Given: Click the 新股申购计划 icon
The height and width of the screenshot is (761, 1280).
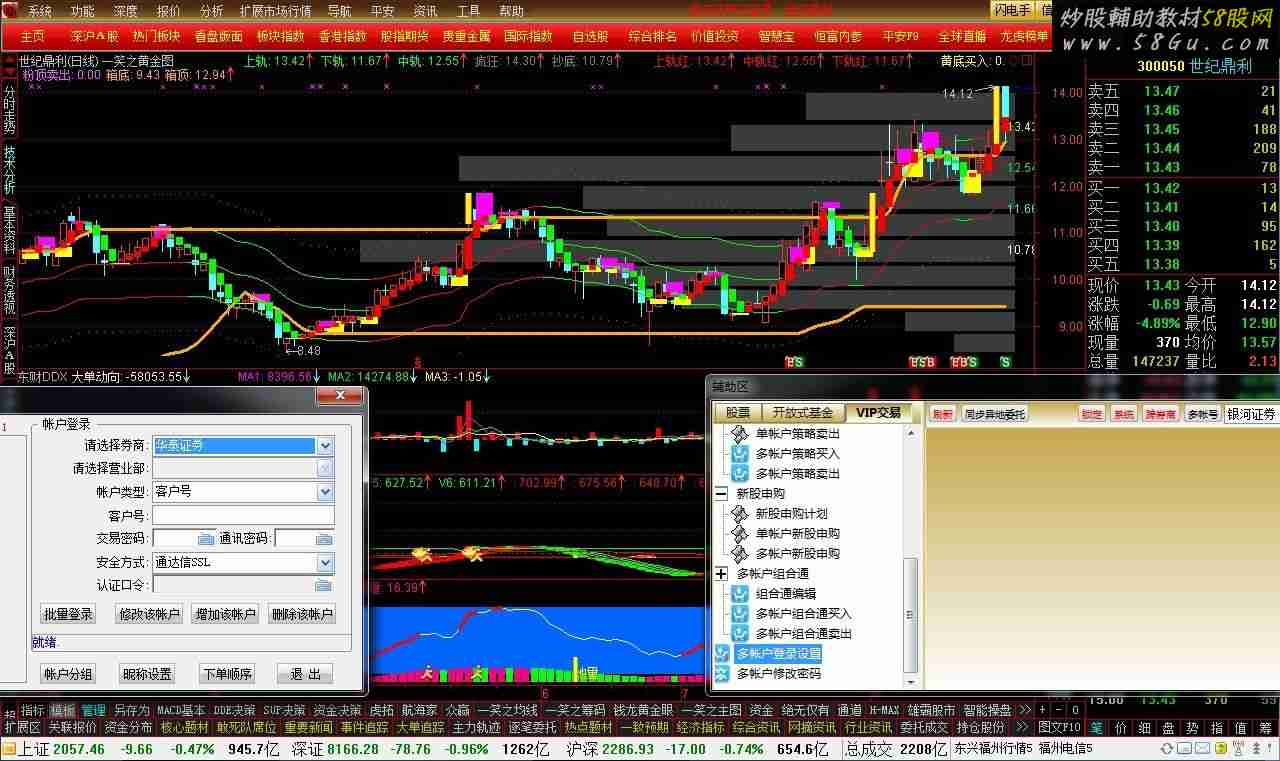Looking at the screenshot, I should tap(740, 514).
